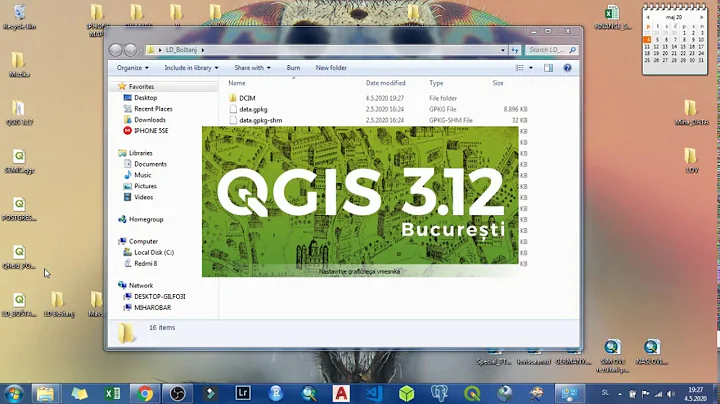Screen dimensions: 720x404
Task: Open Local Disk (C:) in the navigation pane
Action: tap(154, 252)
